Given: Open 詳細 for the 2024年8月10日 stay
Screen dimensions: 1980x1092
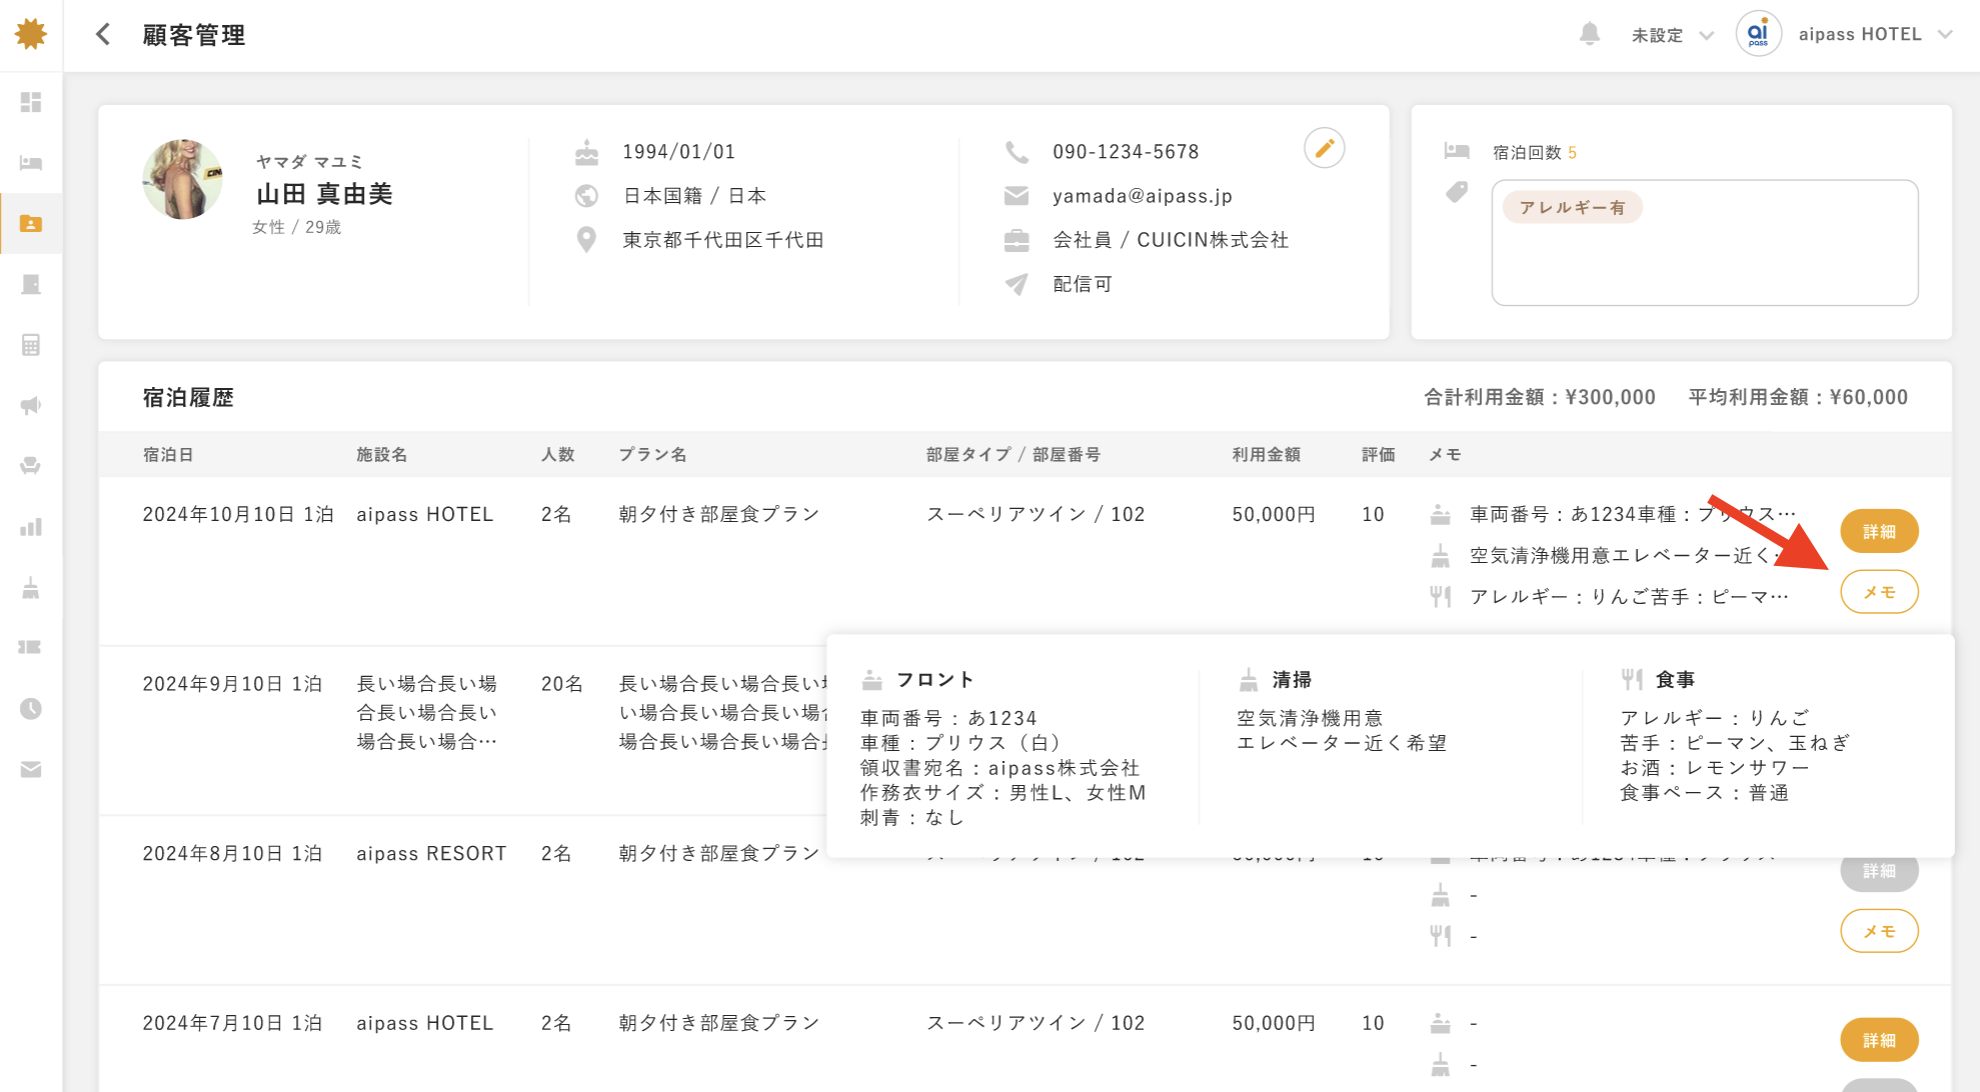Looking at the screenshot, I should (1879, 872).
